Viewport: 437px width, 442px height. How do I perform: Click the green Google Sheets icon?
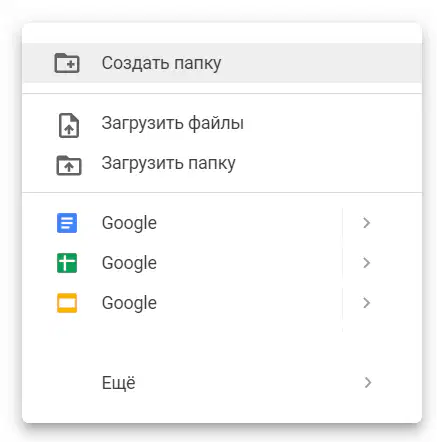point(67,263)
